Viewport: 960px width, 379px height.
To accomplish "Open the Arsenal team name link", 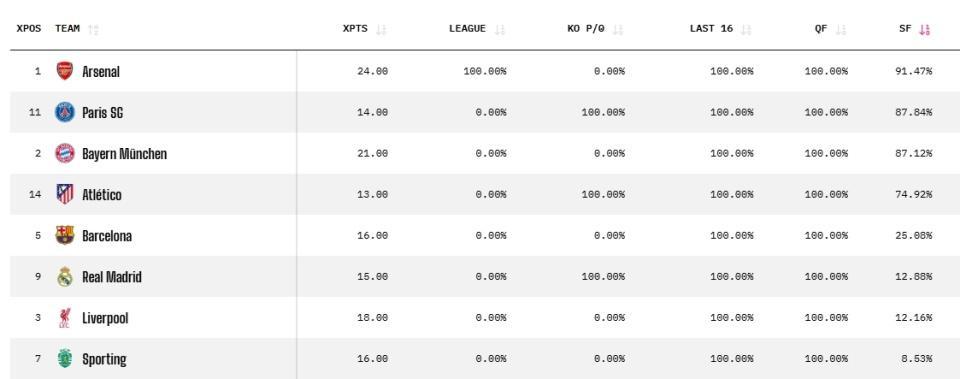I will click(101, 72).
